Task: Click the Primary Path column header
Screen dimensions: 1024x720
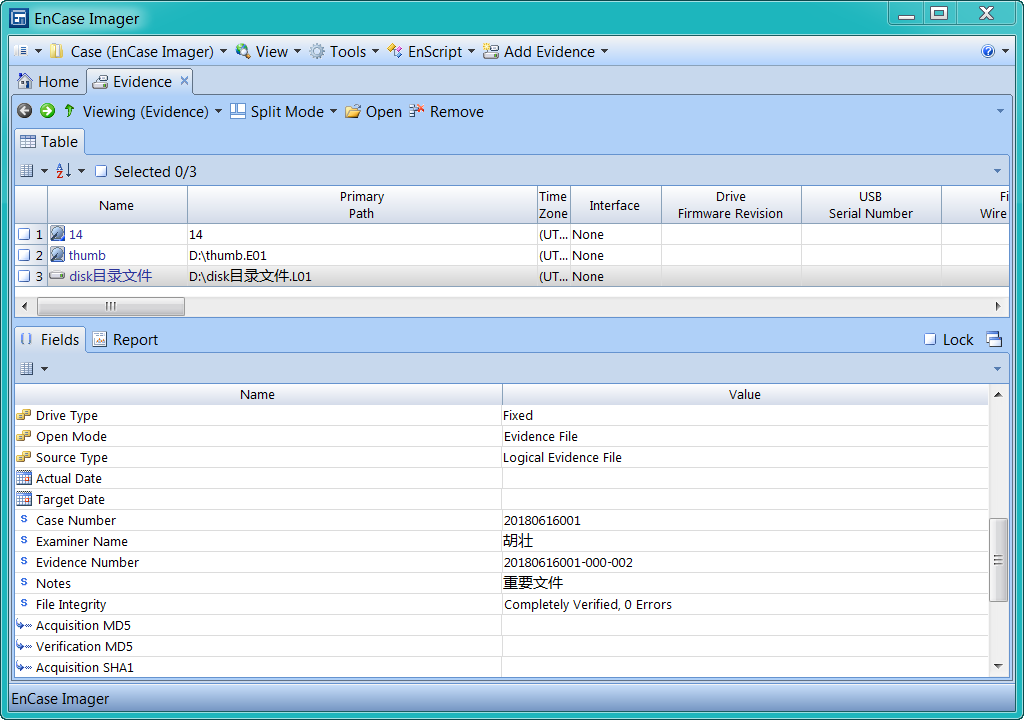Action: coord(361,205)
